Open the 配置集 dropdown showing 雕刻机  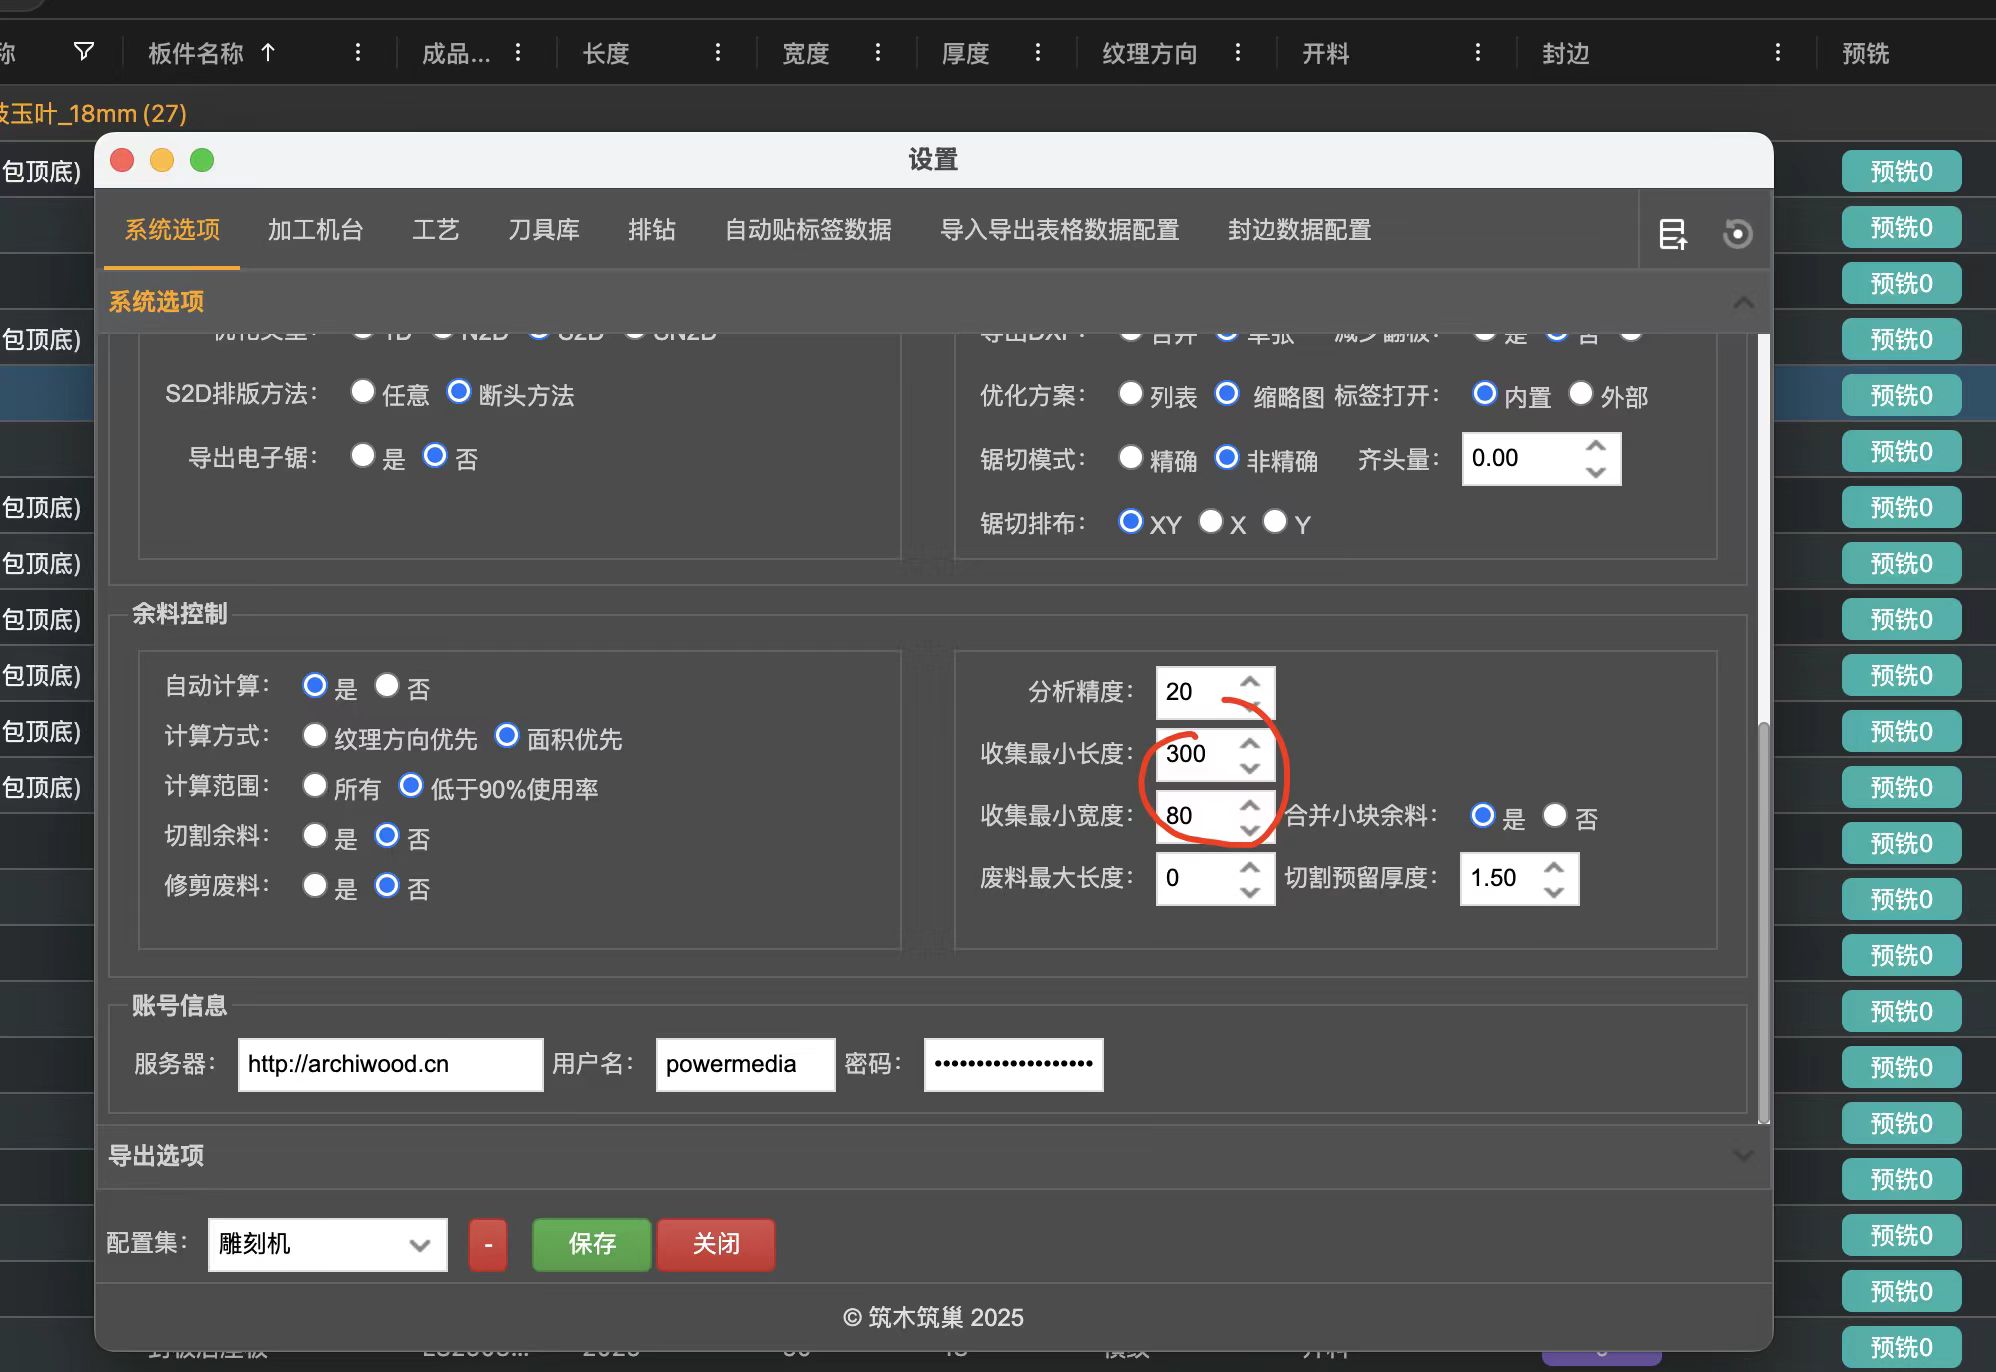coord(326,1244)
